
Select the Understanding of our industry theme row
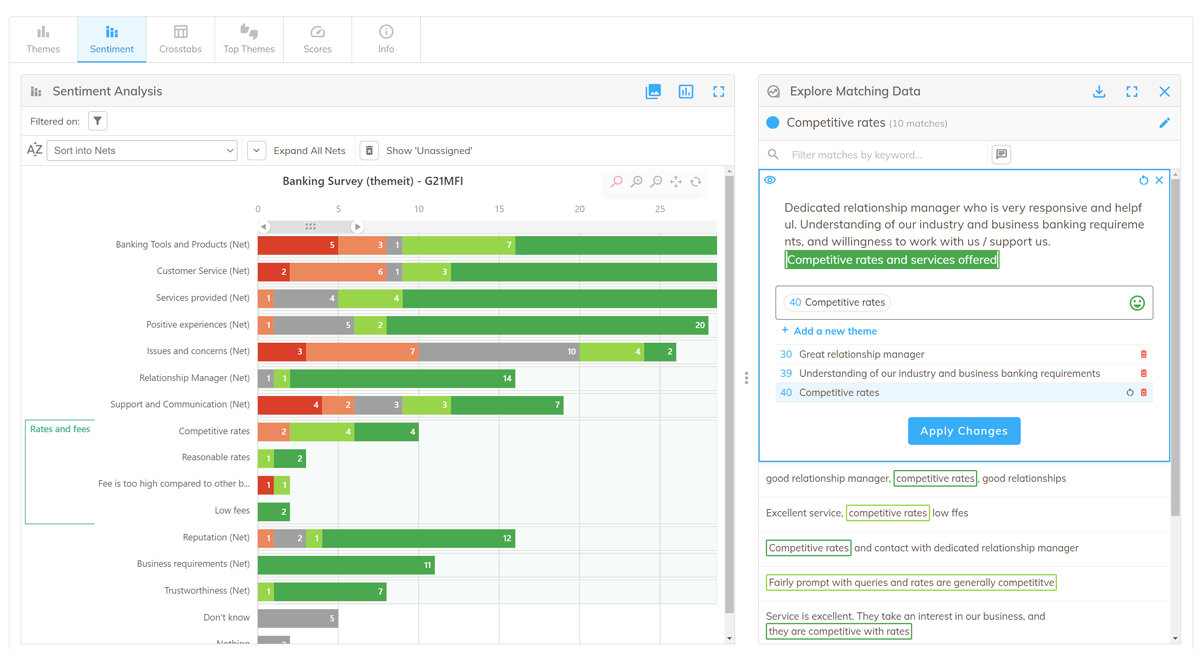(964, 373)
